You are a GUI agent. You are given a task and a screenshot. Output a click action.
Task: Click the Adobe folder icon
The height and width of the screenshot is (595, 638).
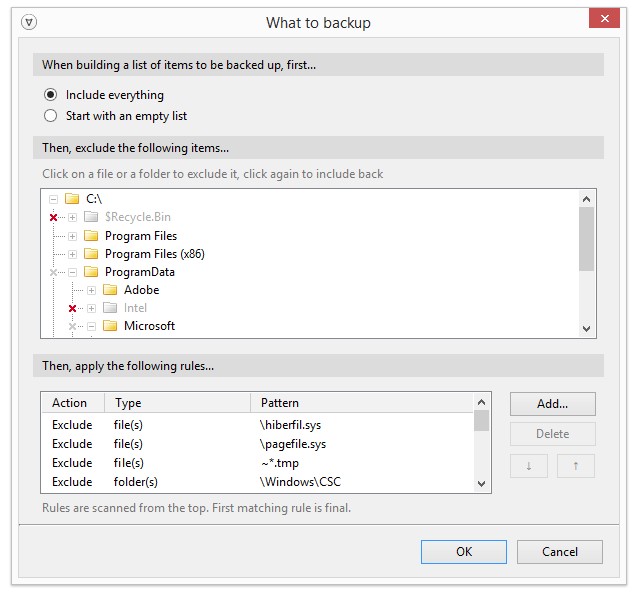click(x=110, y=290)
